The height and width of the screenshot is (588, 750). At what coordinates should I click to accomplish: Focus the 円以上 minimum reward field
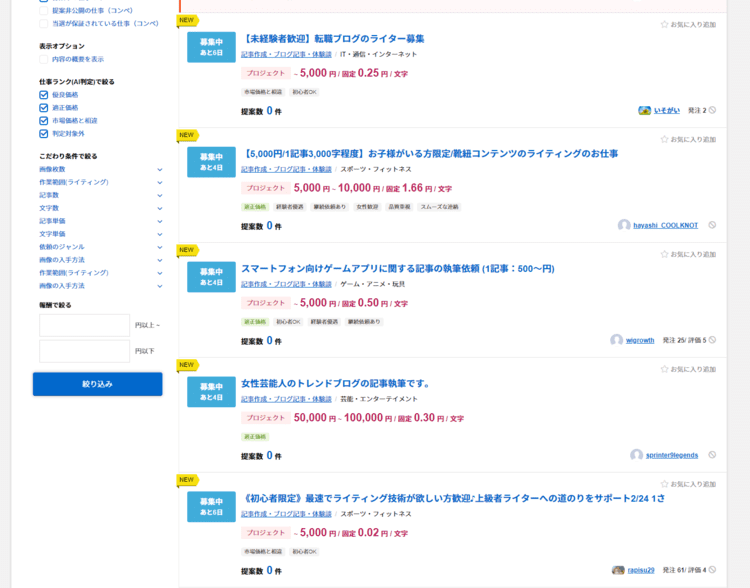84,325
